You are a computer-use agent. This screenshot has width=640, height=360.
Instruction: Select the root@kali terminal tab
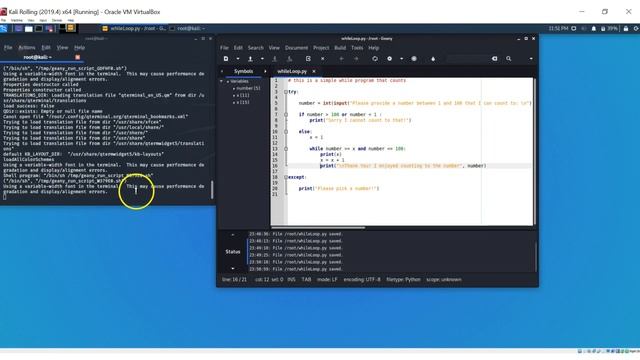[x=38, y=57]
